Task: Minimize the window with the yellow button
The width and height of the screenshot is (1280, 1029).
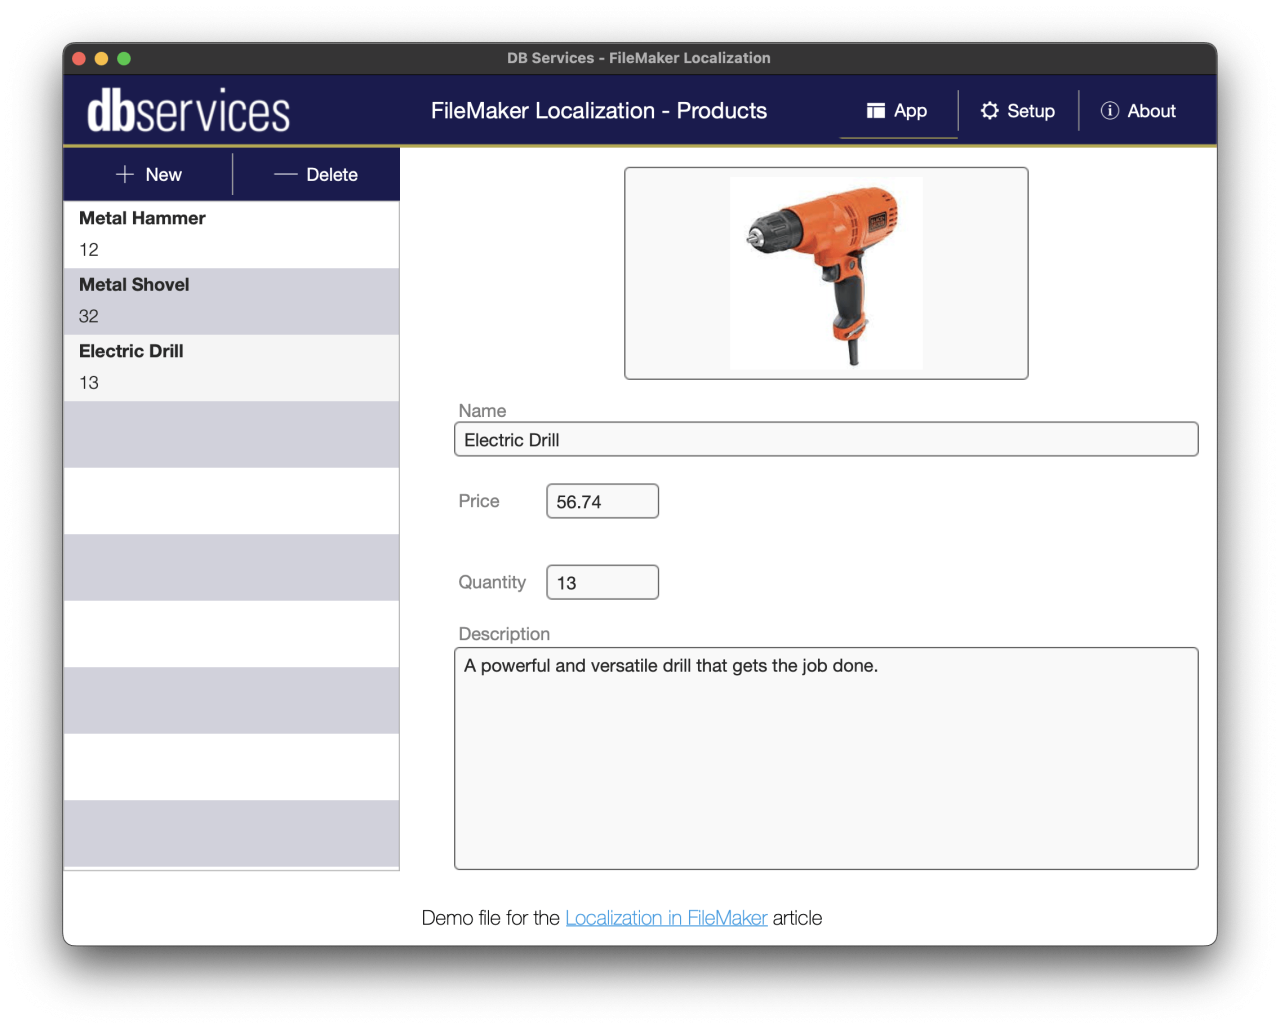Action: click(101, 59)
